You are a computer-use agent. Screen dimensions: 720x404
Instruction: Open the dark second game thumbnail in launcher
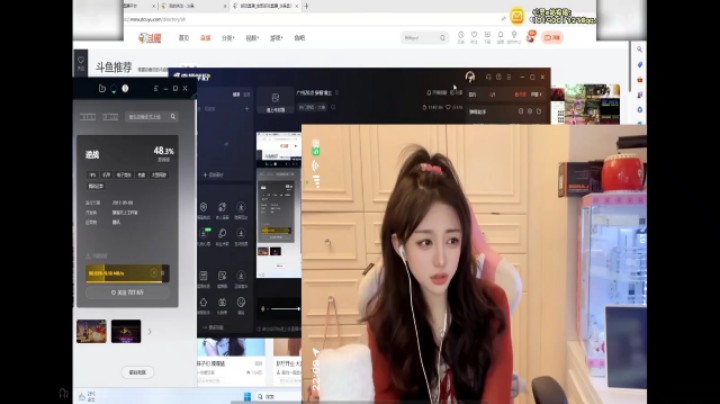[126, 331]
